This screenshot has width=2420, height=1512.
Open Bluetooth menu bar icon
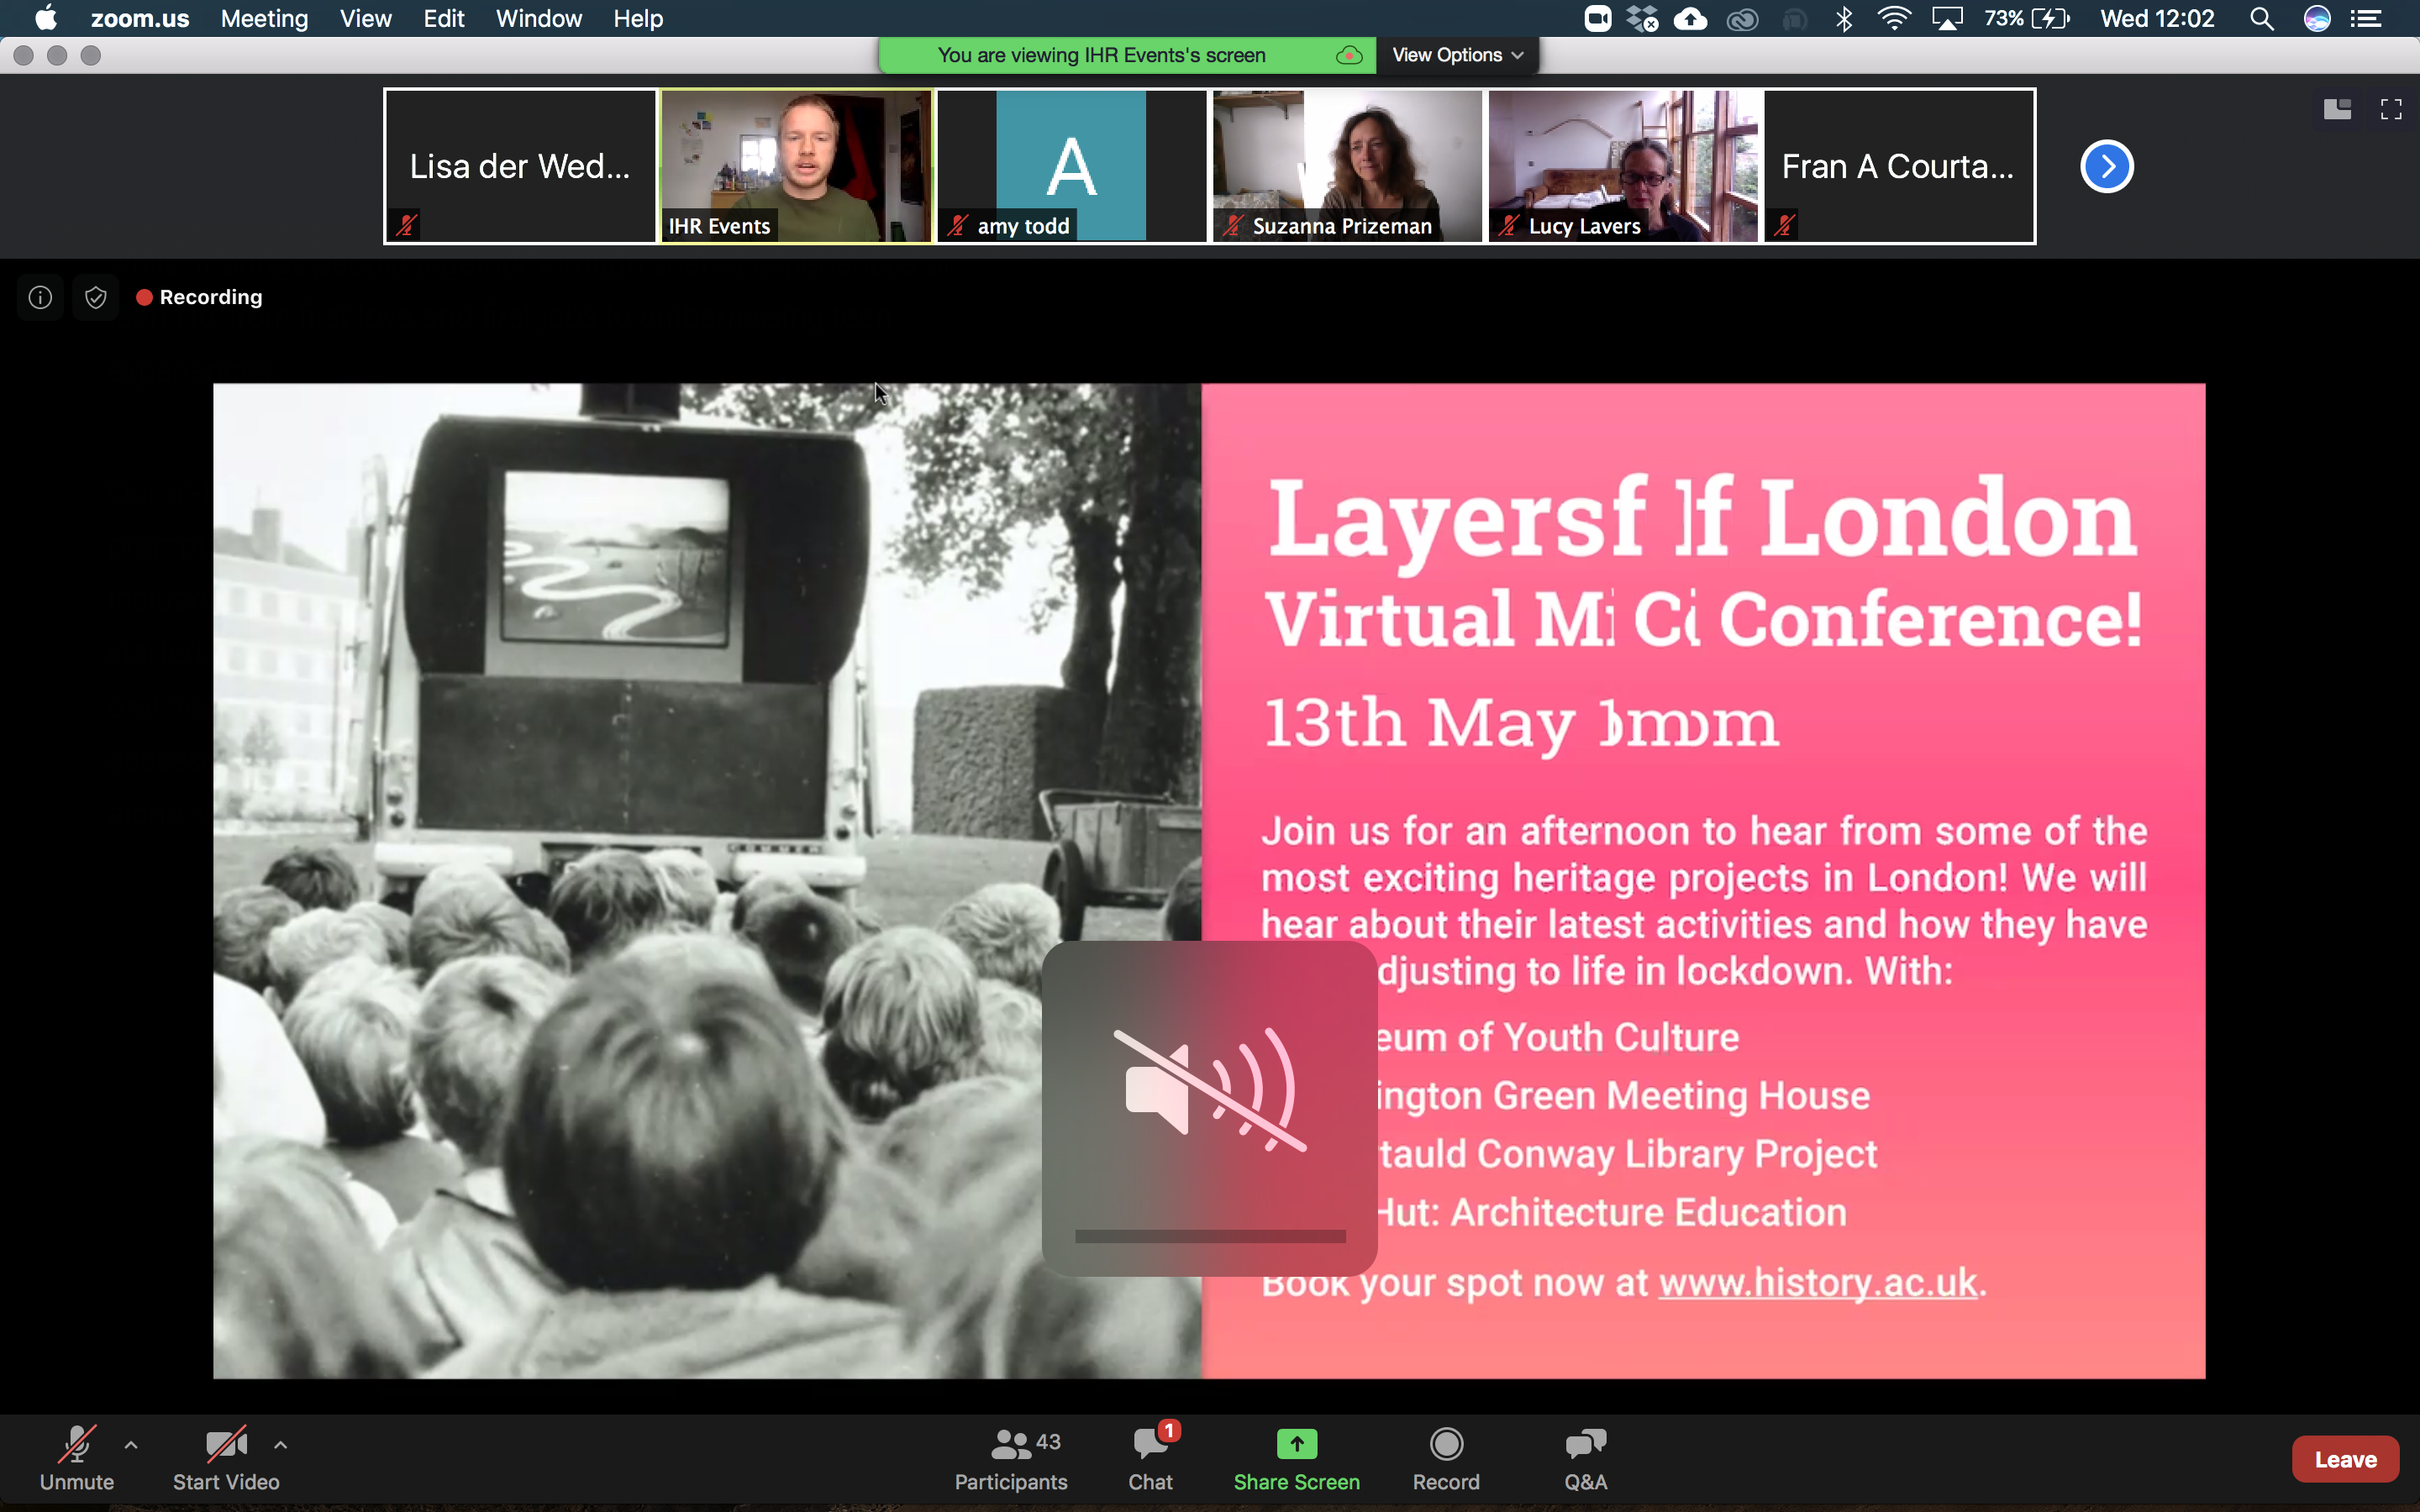[1845, 18]
